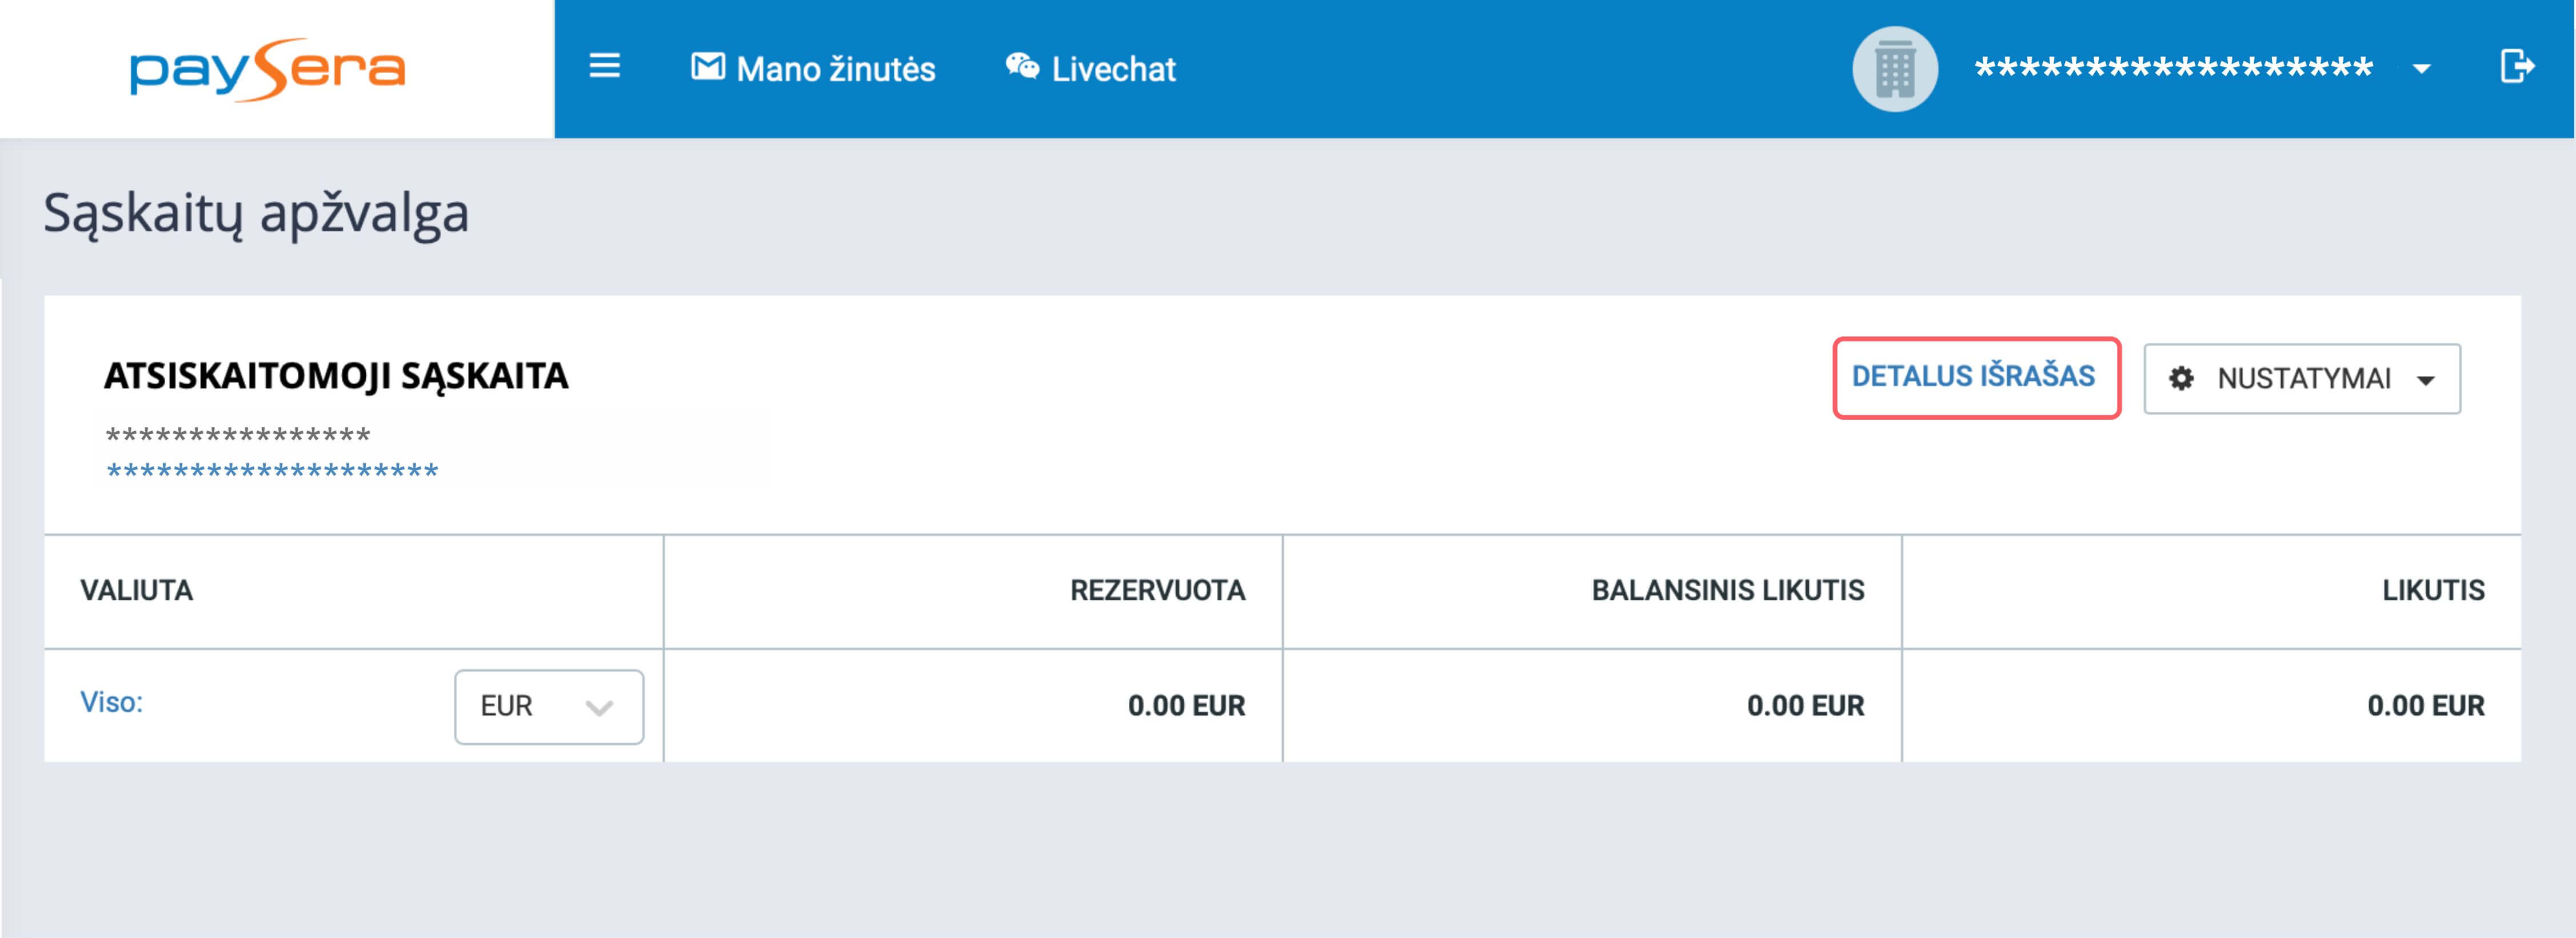The height and width of the screenshot is (938, 2576).
Task: Click the Livechat speech bubbles icon
Action: (x=1022, y=66)
